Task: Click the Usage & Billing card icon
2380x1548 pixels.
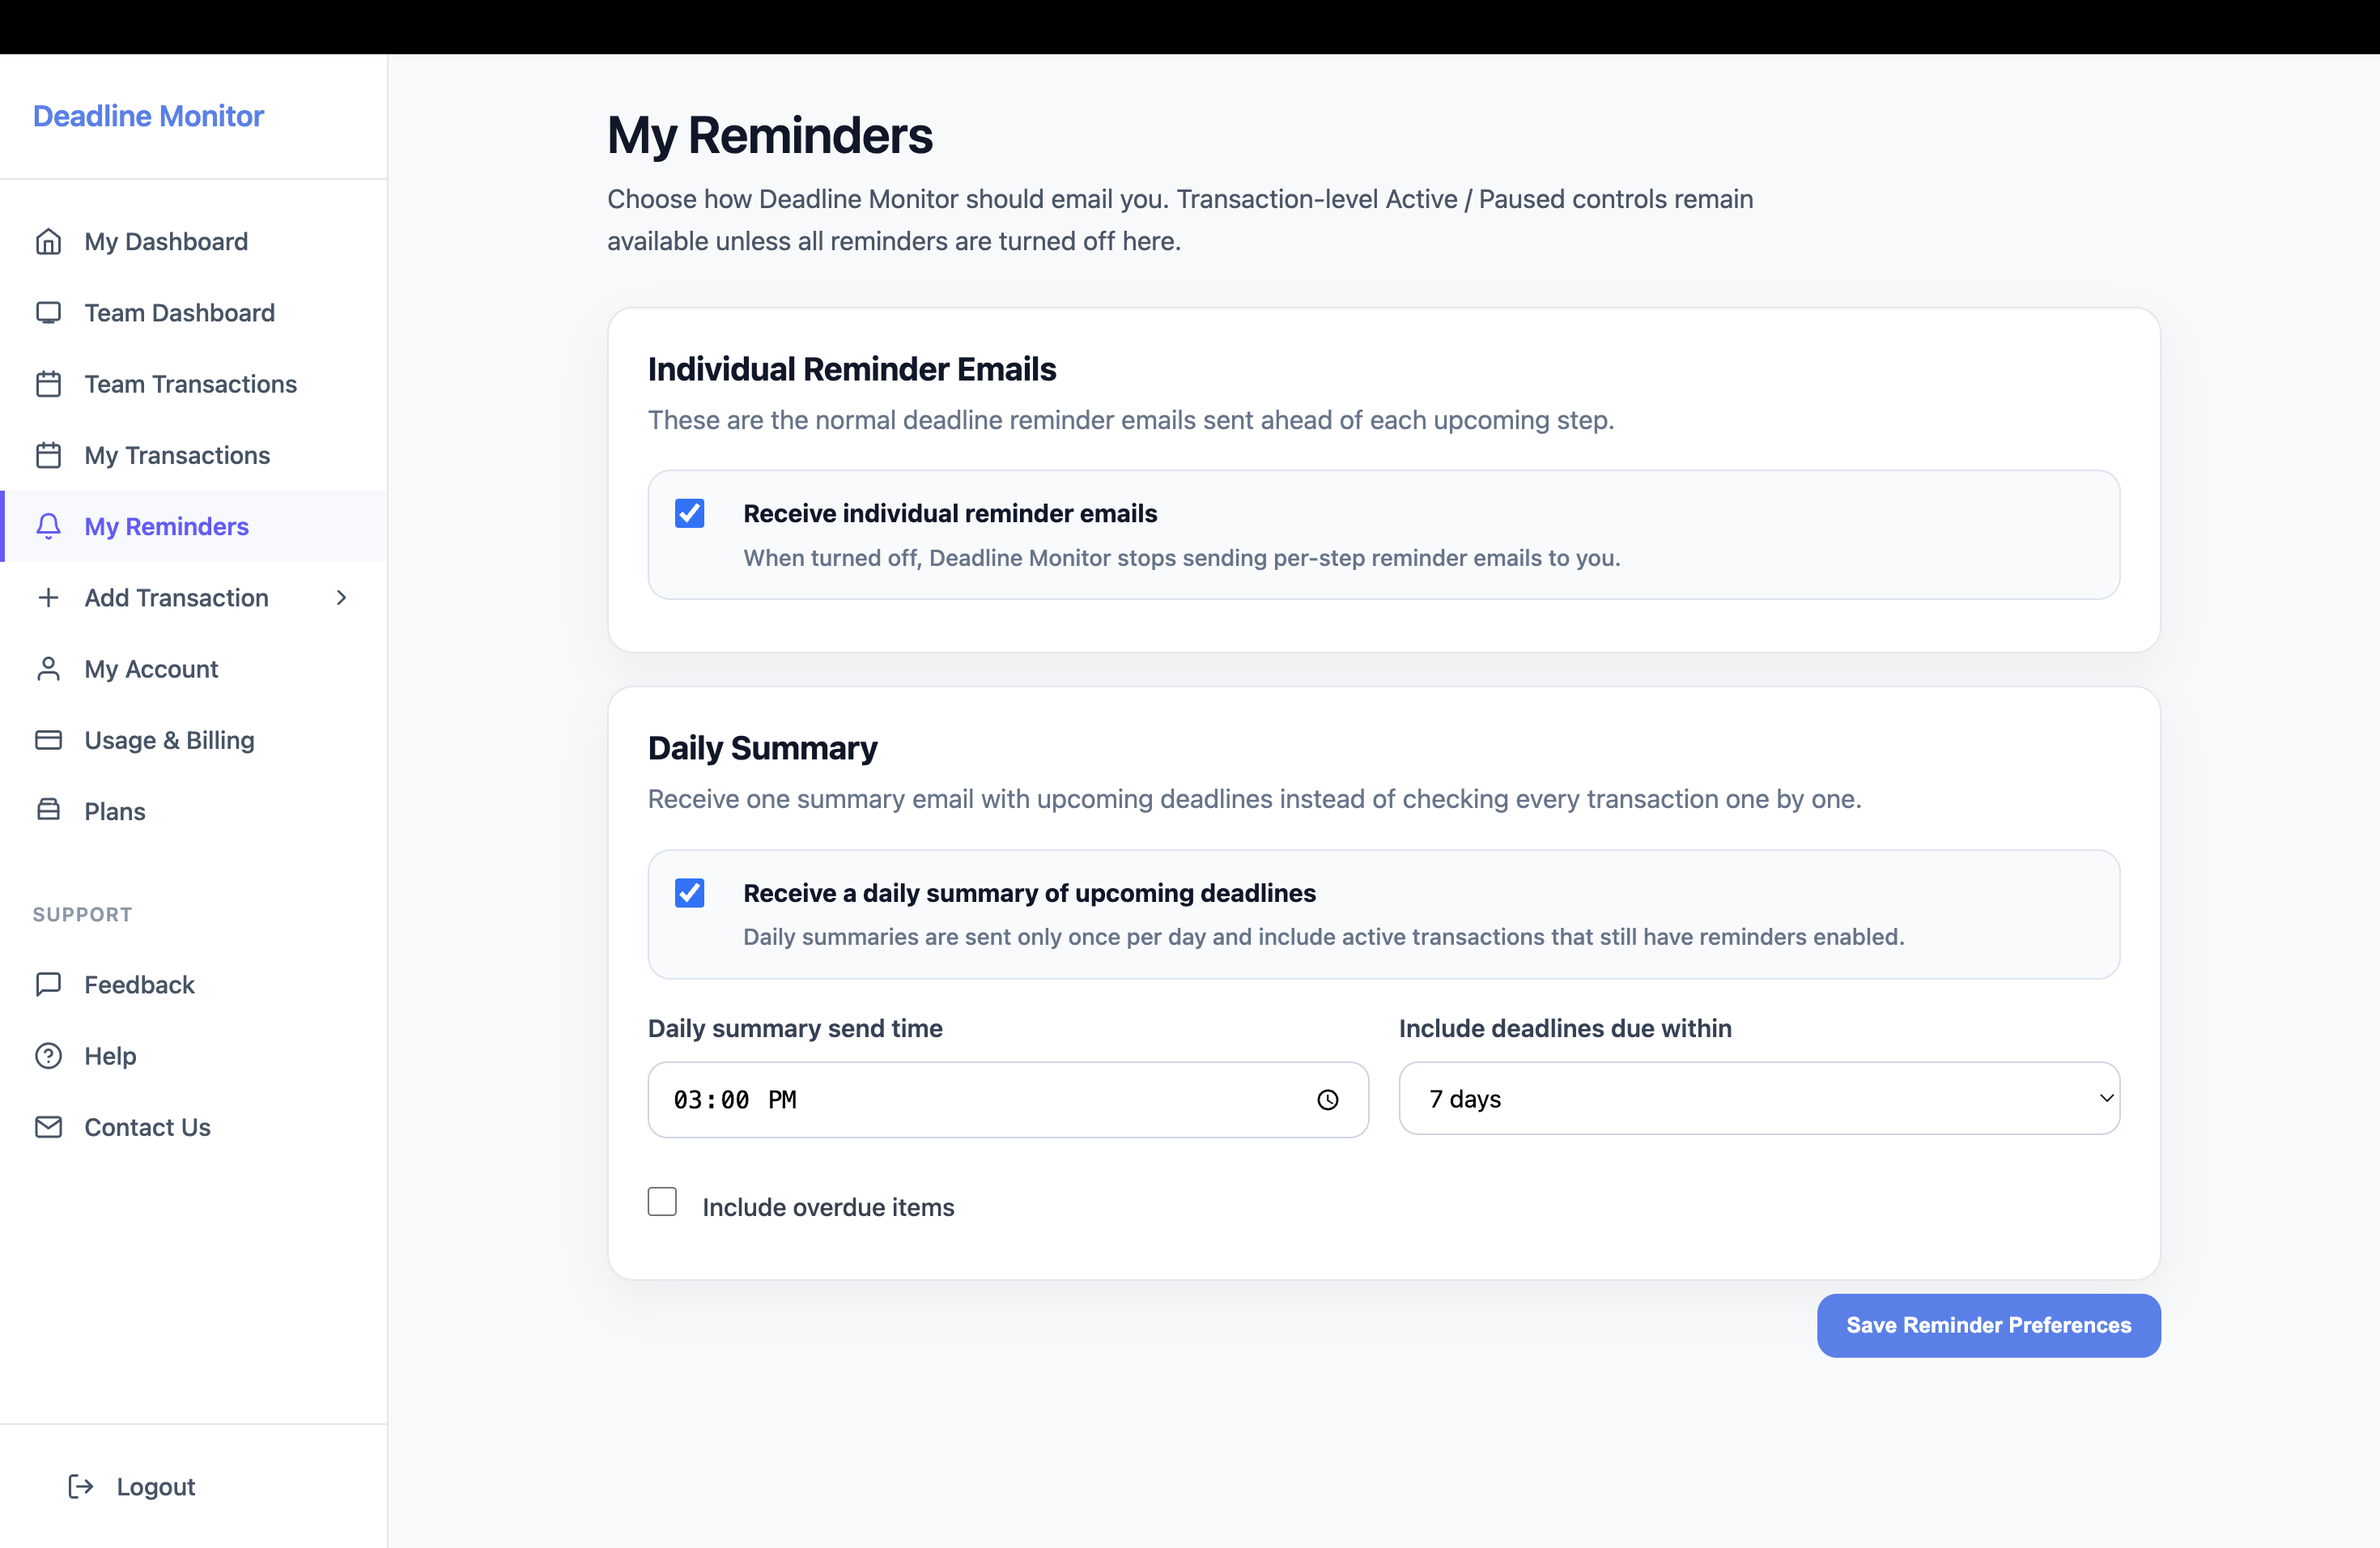Action: coord(50,740)
